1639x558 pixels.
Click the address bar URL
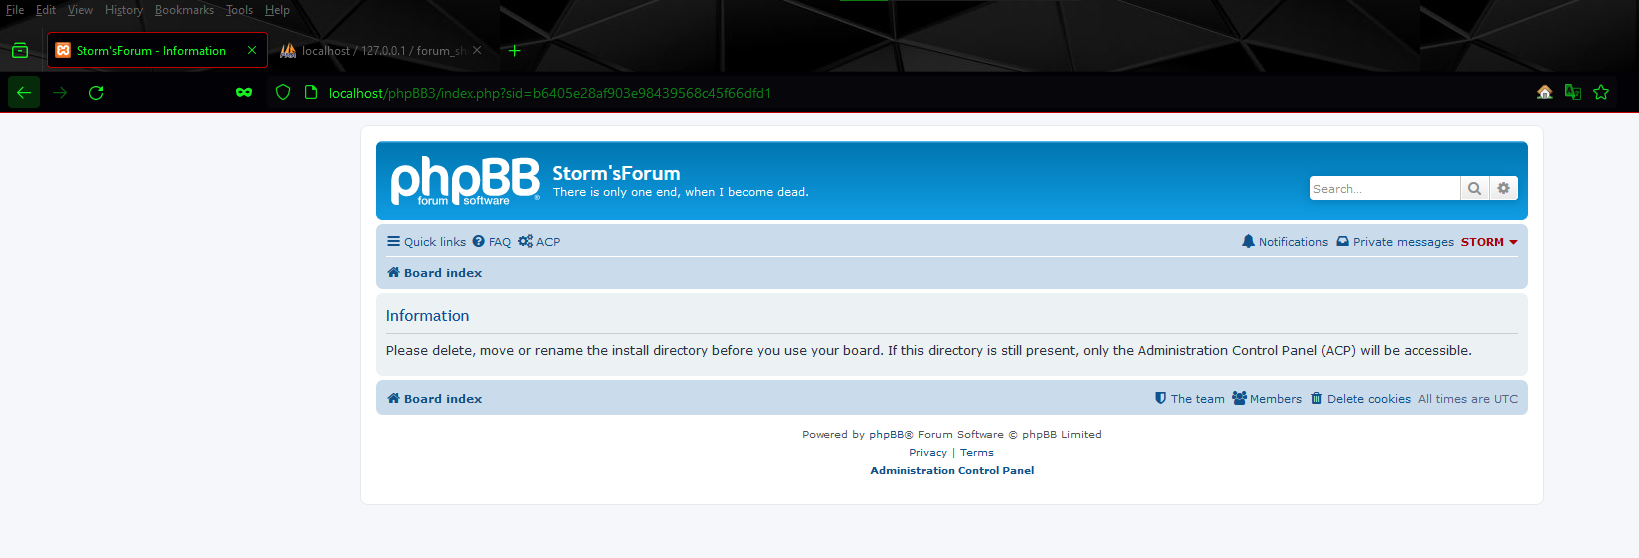pyautogui.click(x=550, y=93)
